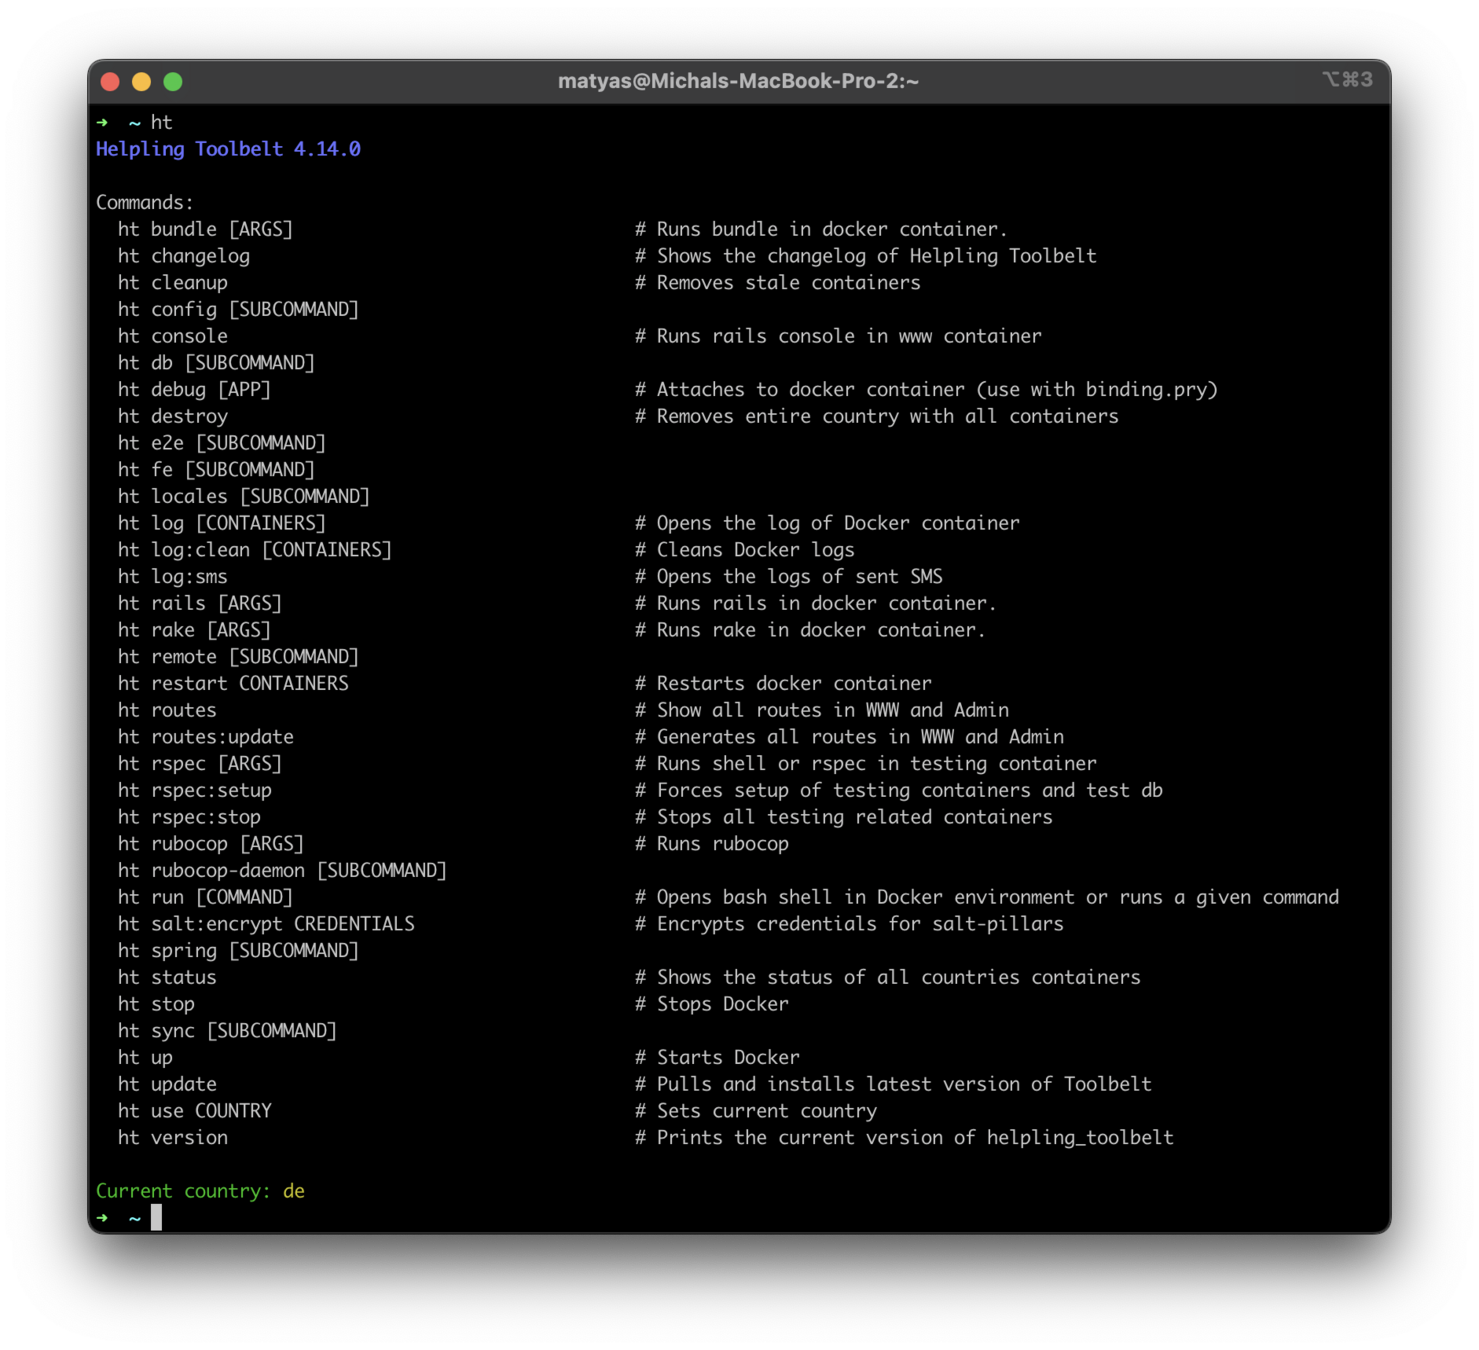Click the 'ht rspec [ARGS]' command

(200, 764)
